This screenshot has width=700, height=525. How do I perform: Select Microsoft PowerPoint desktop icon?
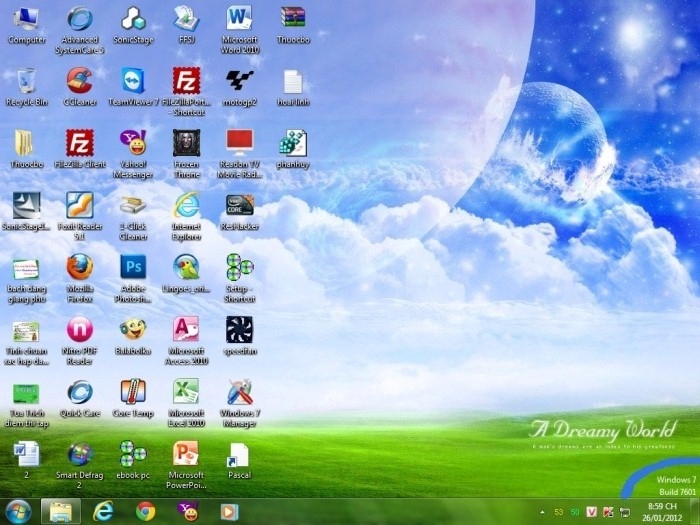[x=186, y=465]
